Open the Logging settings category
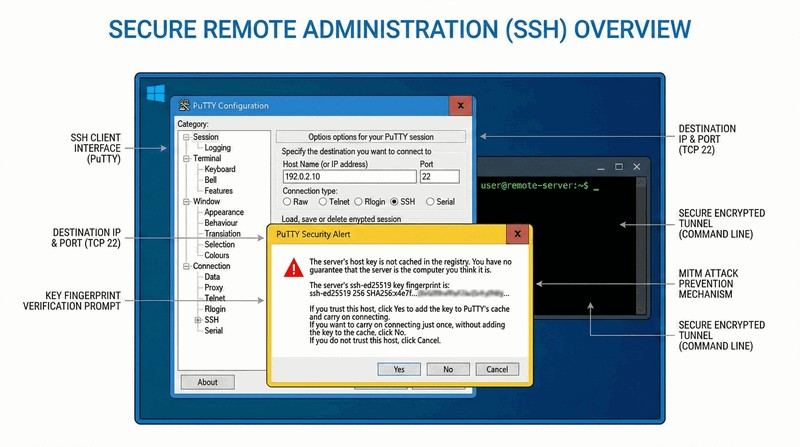The width and height of the screenshot is (800, 447). (x=217, y=148)
